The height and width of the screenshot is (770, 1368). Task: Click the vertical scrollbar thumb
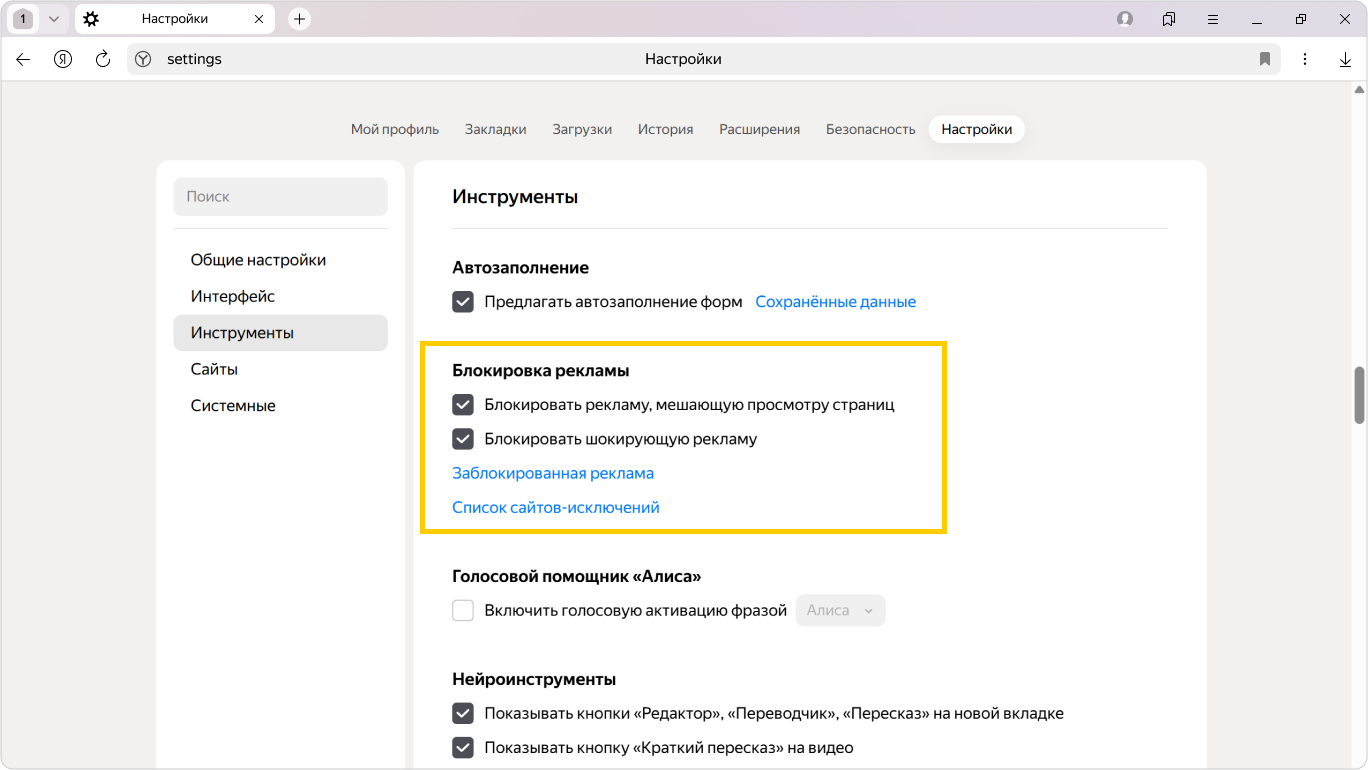[x=1359, y=395]
